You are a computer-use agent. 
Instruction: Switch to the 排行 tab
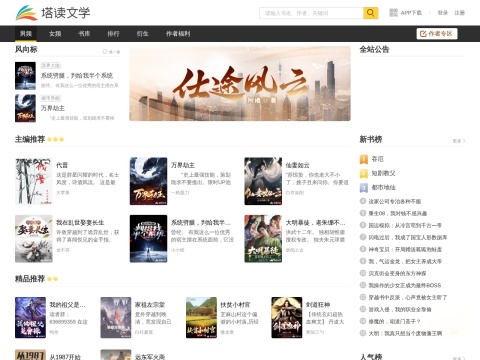(113, 33)
